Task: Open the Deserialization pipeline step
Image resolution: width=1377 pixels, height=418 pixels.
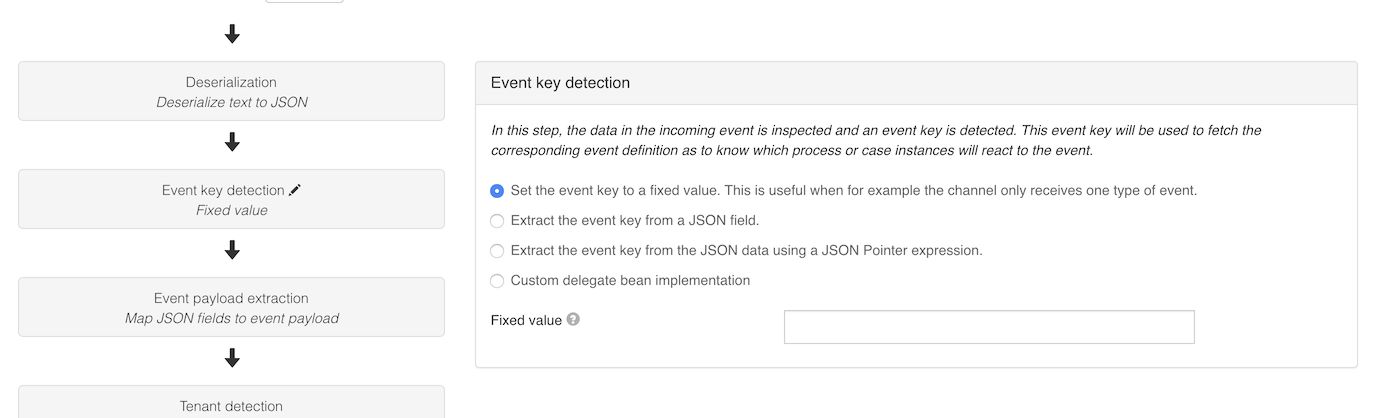Action: (231, 91)
